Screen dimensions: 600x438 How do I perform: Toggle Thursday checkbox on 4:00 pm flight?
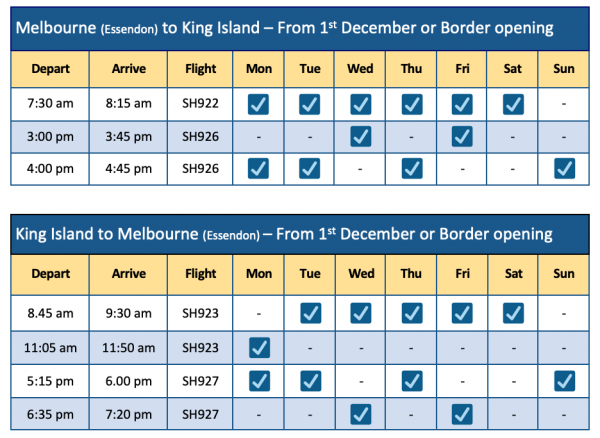(x=411, y=167)
